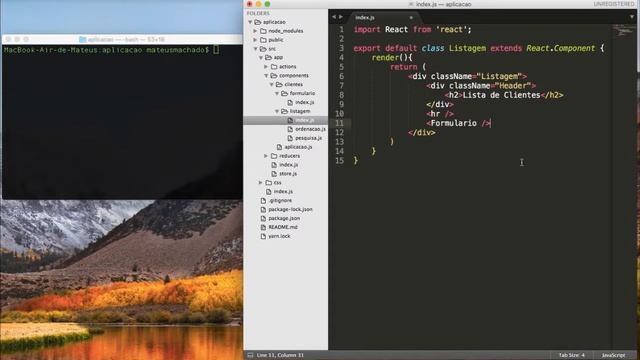Expand the css folder arrow

coord(261,183)
